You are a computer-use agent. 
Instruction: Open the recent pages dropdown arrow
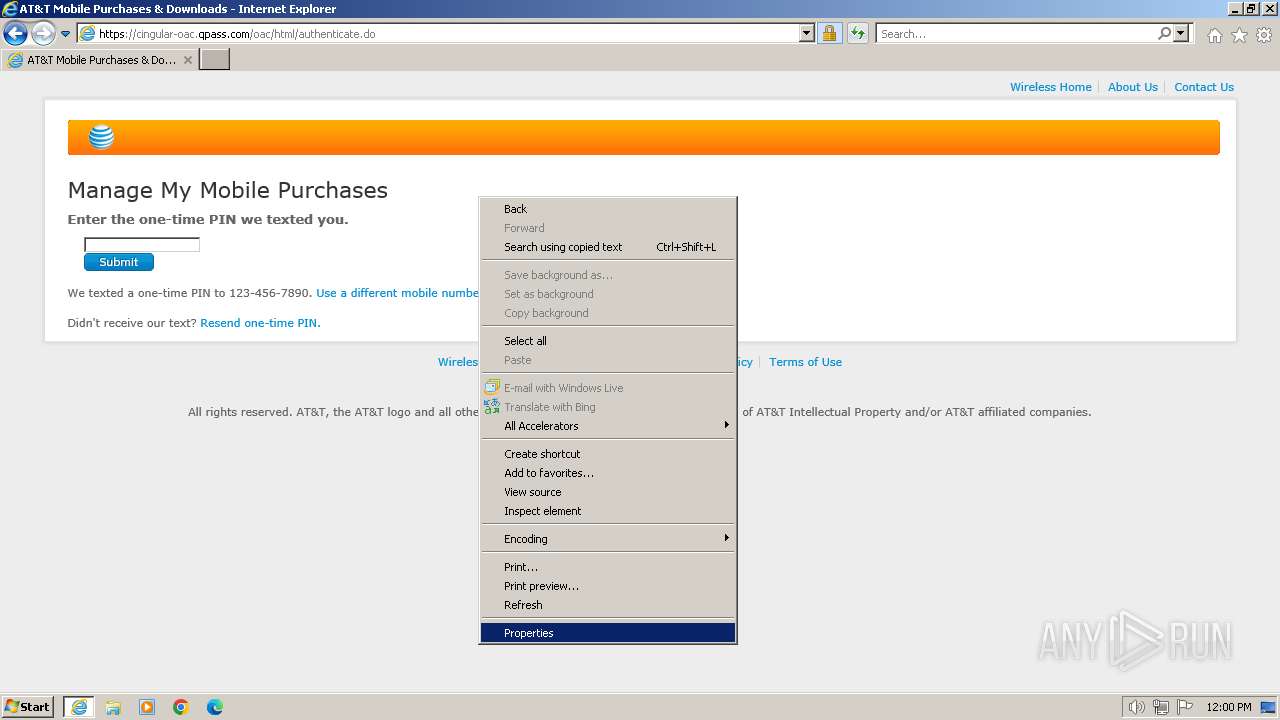click(66, 34)
